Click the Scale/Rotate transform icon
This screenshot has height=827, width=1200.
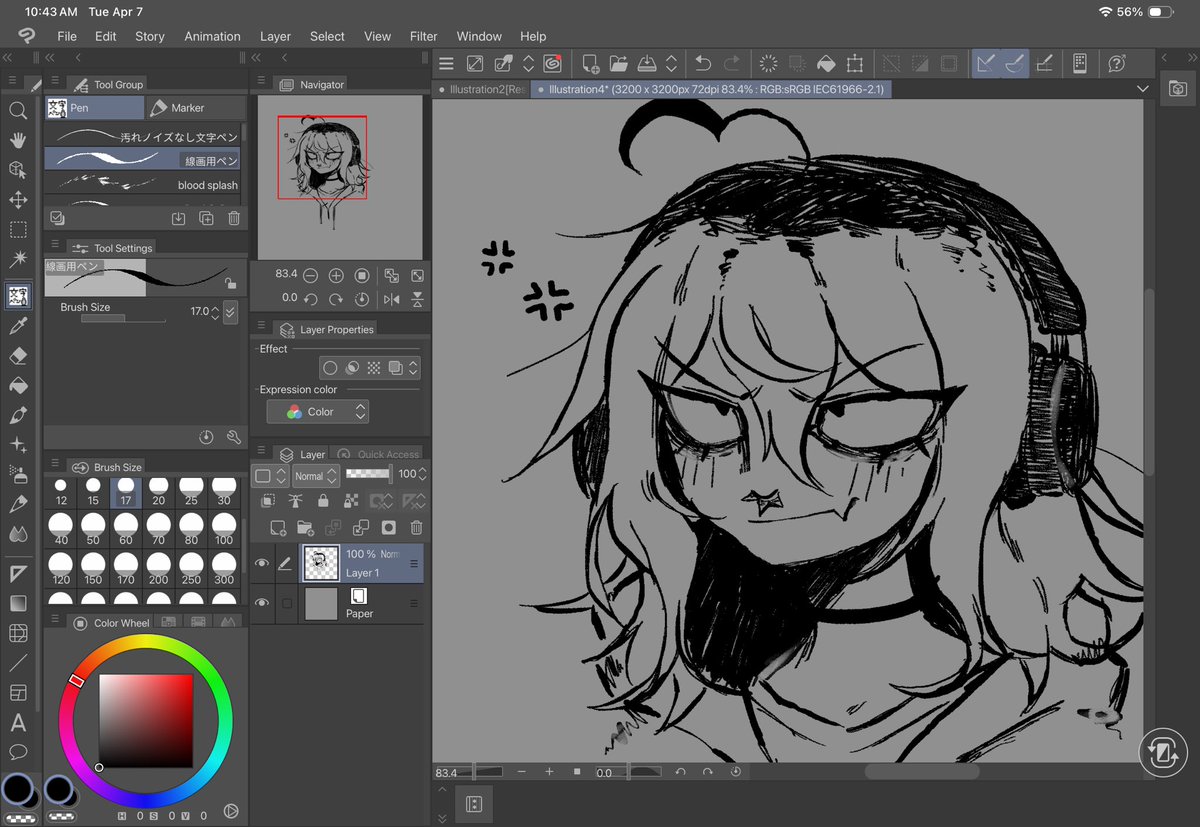[x=855, y=63]
